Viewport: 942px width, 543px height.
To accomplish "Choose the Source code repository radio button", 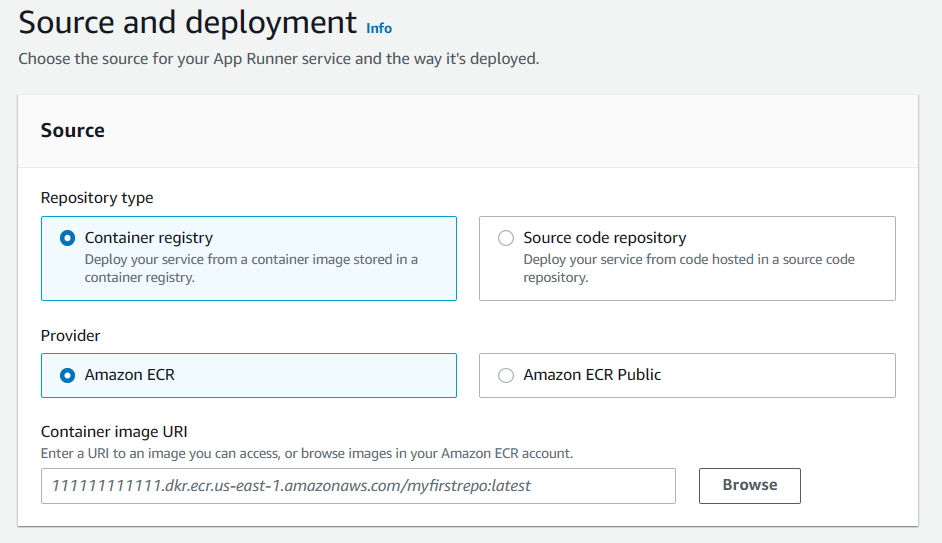I will point(506,238).
